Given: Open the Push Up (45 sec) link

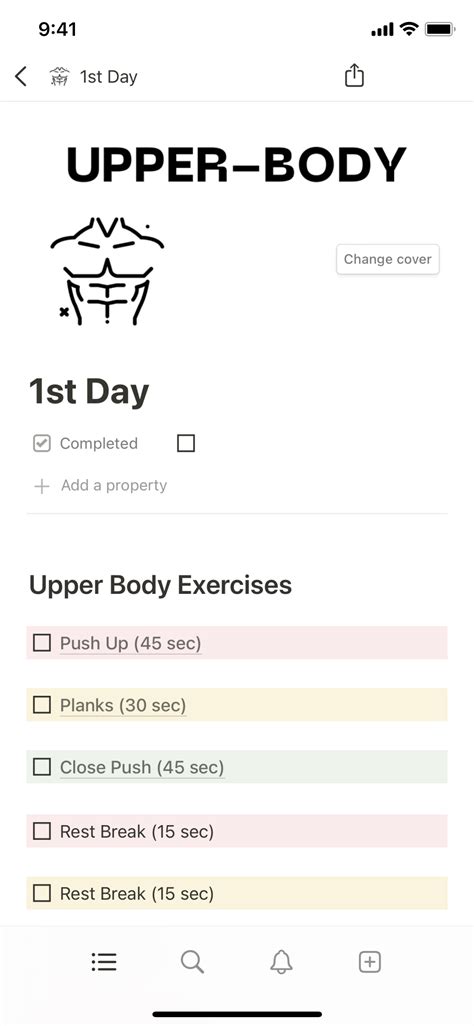Looking at the screenshot, I should (130, 643).
